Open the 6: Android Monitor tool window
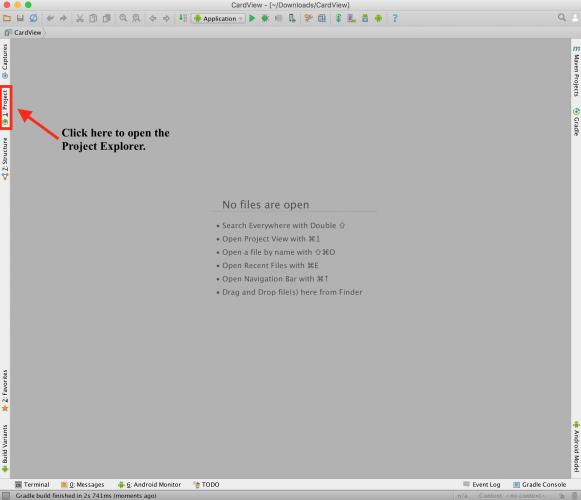 tap(149, 484)
